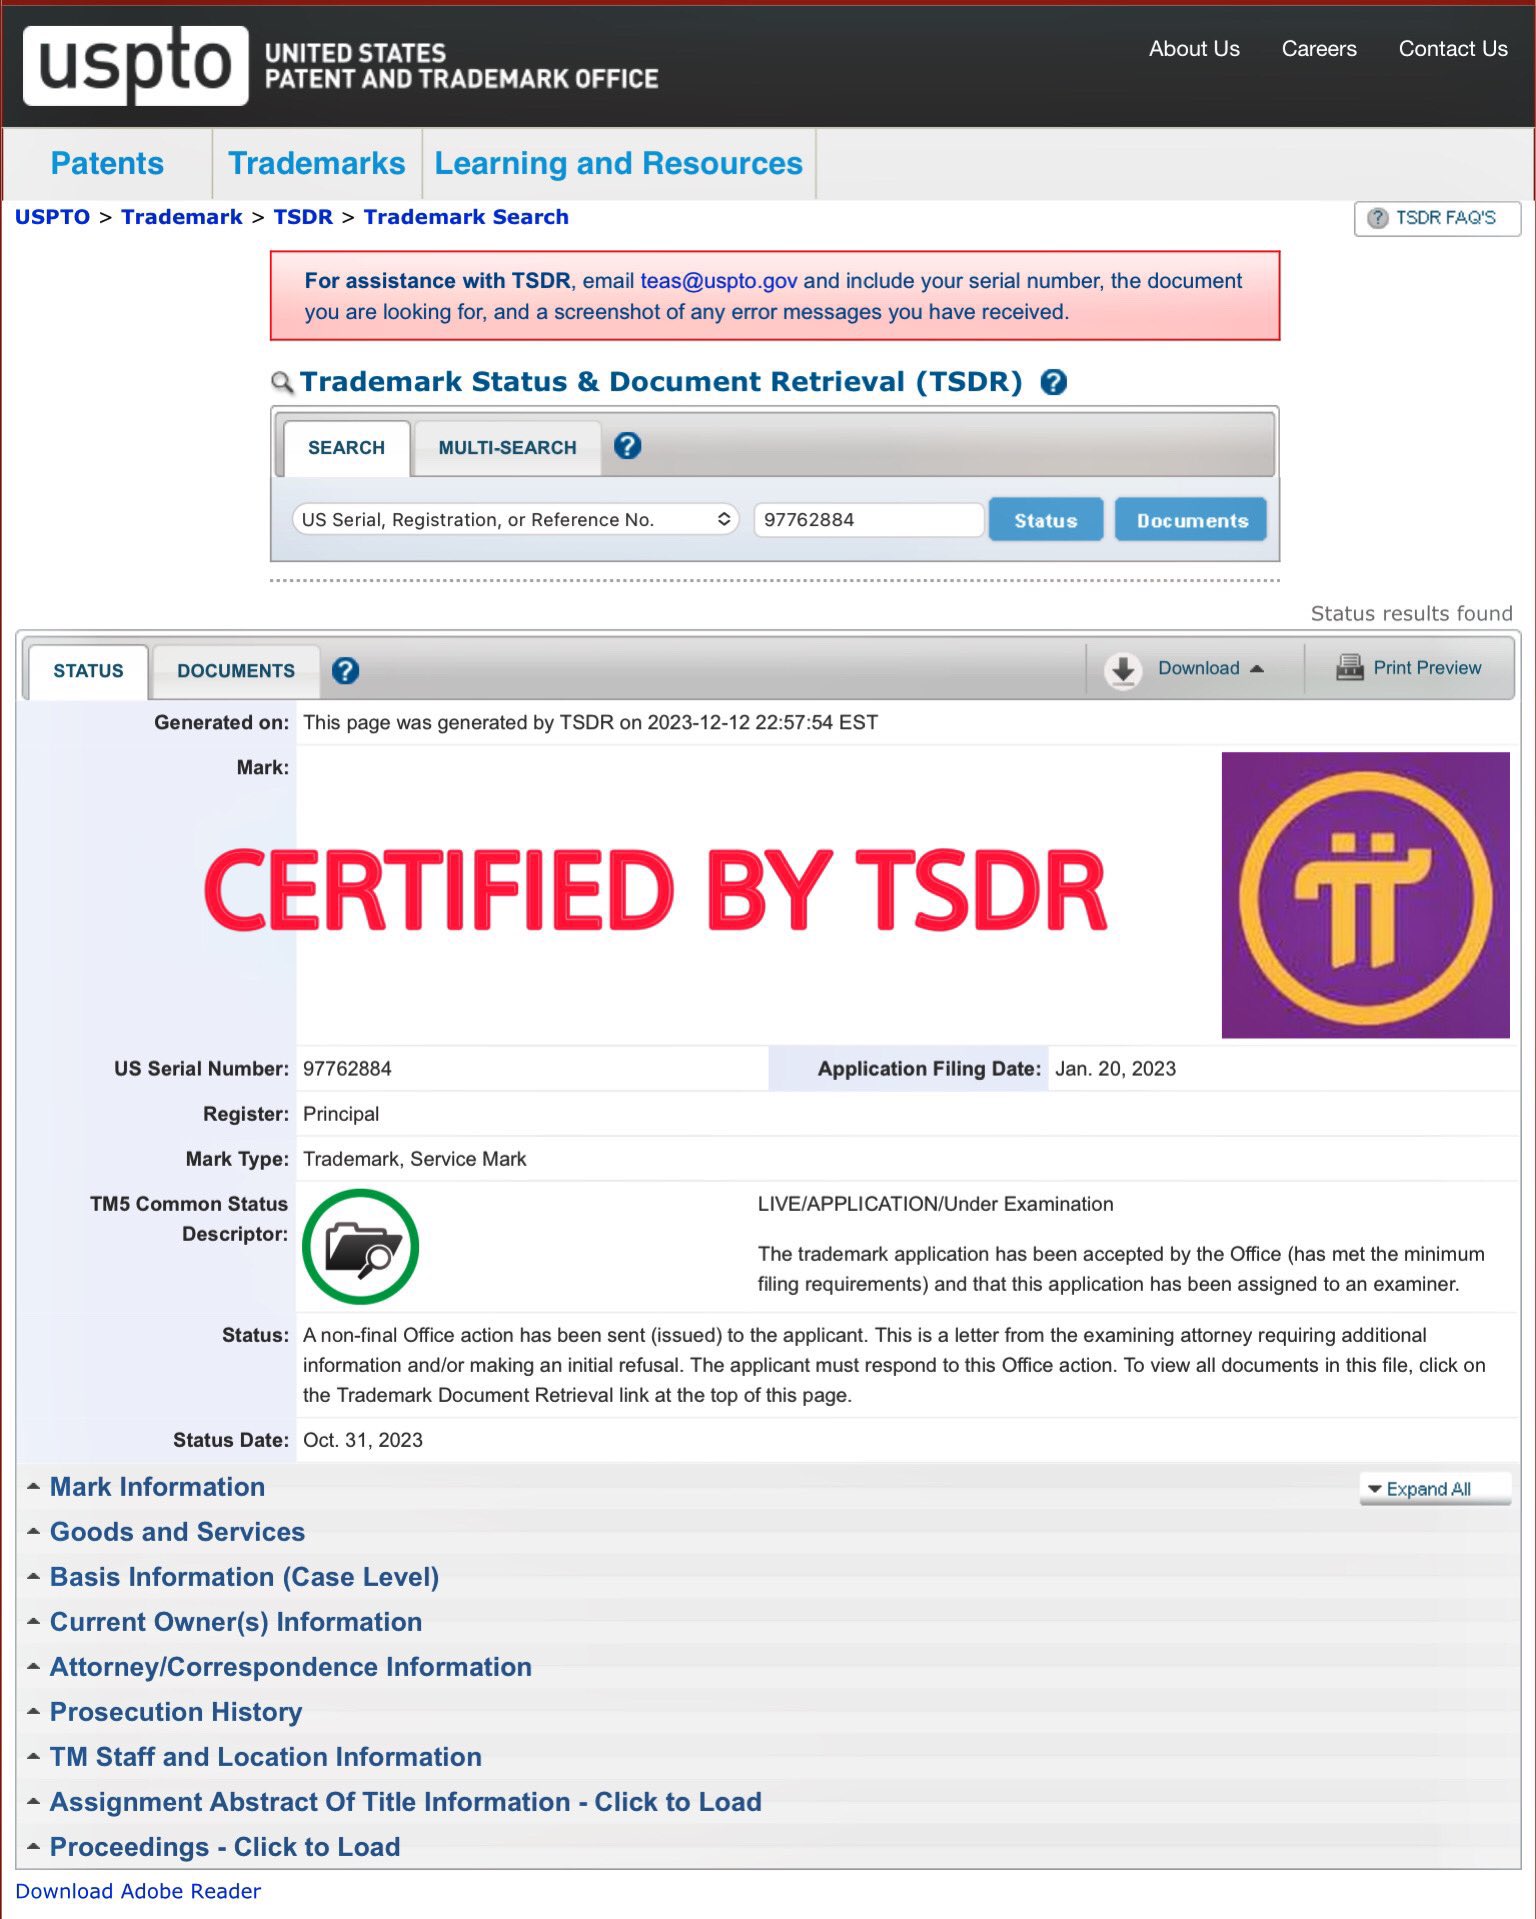Click the status date Oct. 31, 2023
Viewport: 1536px width, 1919px height.
pos(363,1440)
